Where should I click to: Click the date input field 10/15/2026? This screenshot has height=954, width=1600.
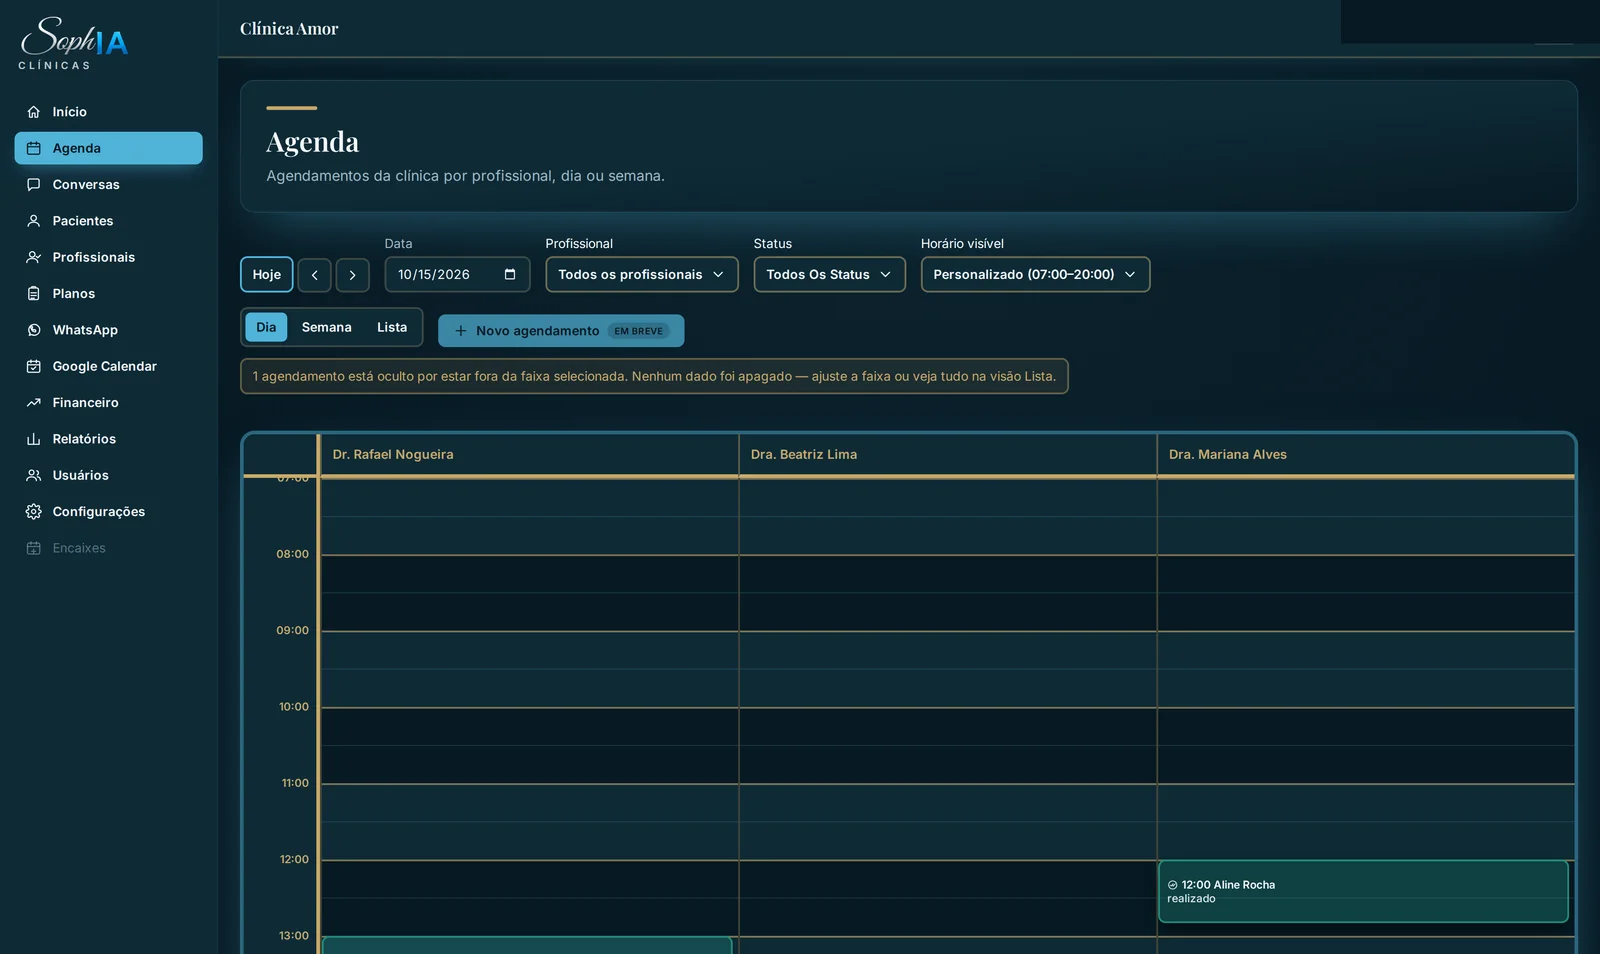[458, 275]
